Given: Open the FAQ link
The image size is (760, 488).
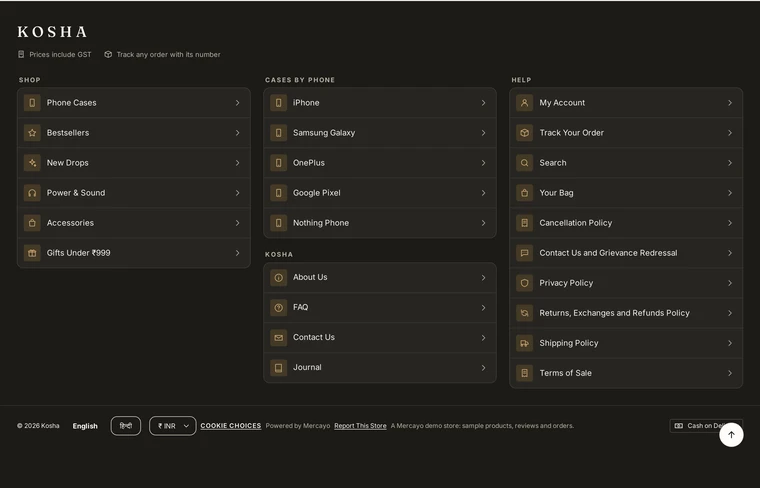Looking at the screenshot, I should point(380,308).
